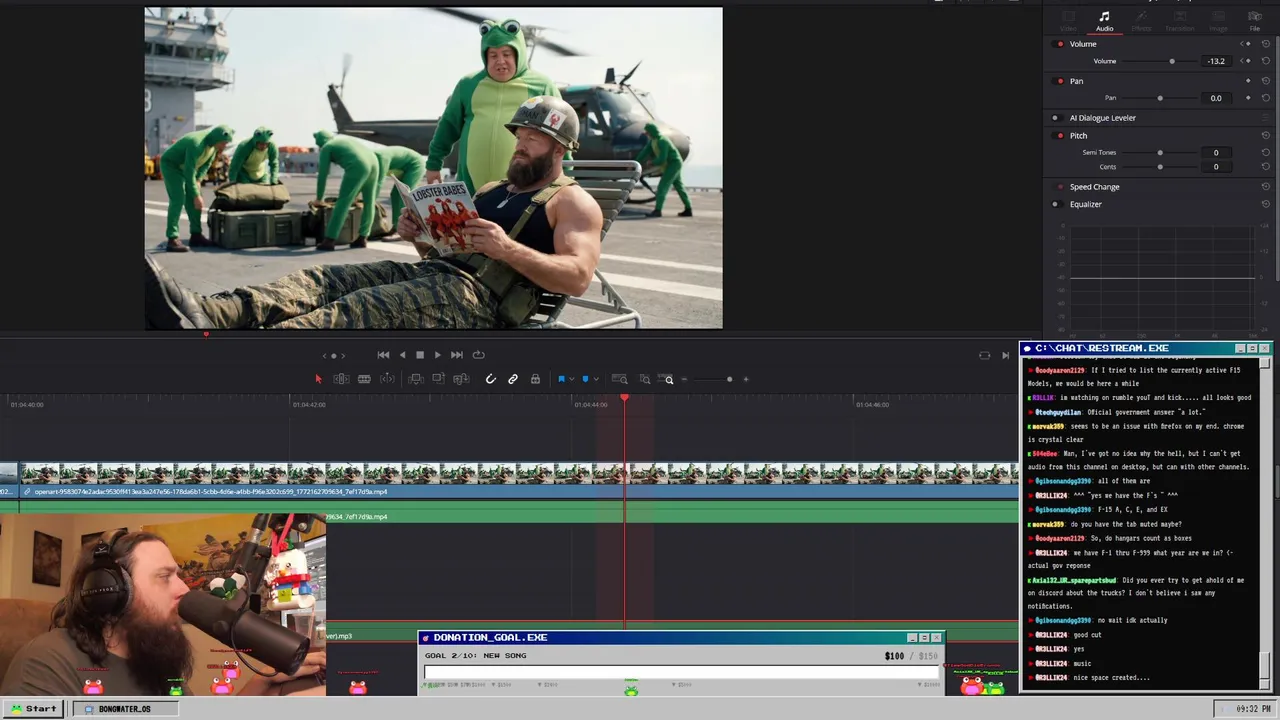1280x720 pixels.
Task: Open the marker color dropdown arrow
Action: pos(596,380)
